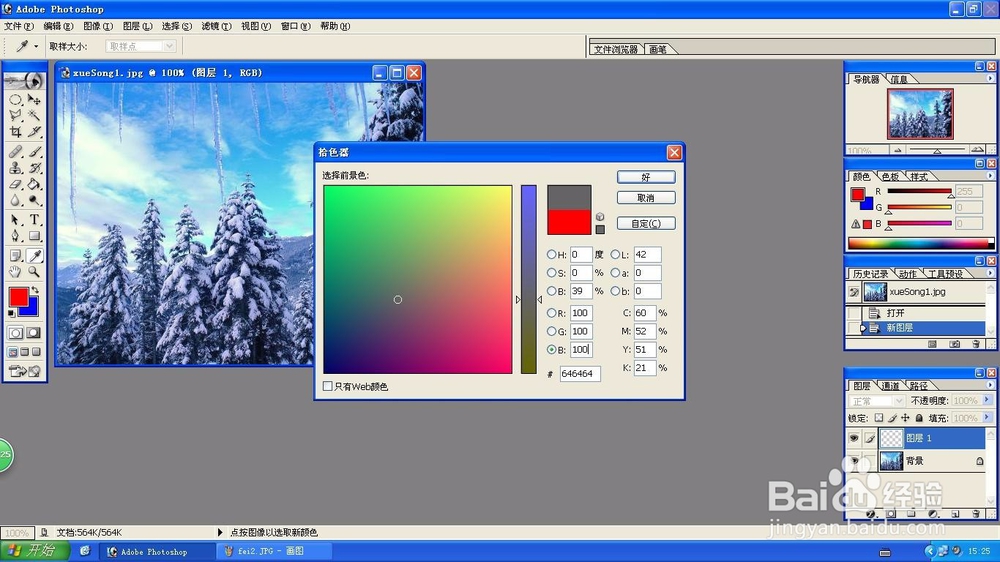The height and width of the screenshot is (562, 1000).
Task: Select the Zoom magnifier tool
Action: (x=34, y=272)
